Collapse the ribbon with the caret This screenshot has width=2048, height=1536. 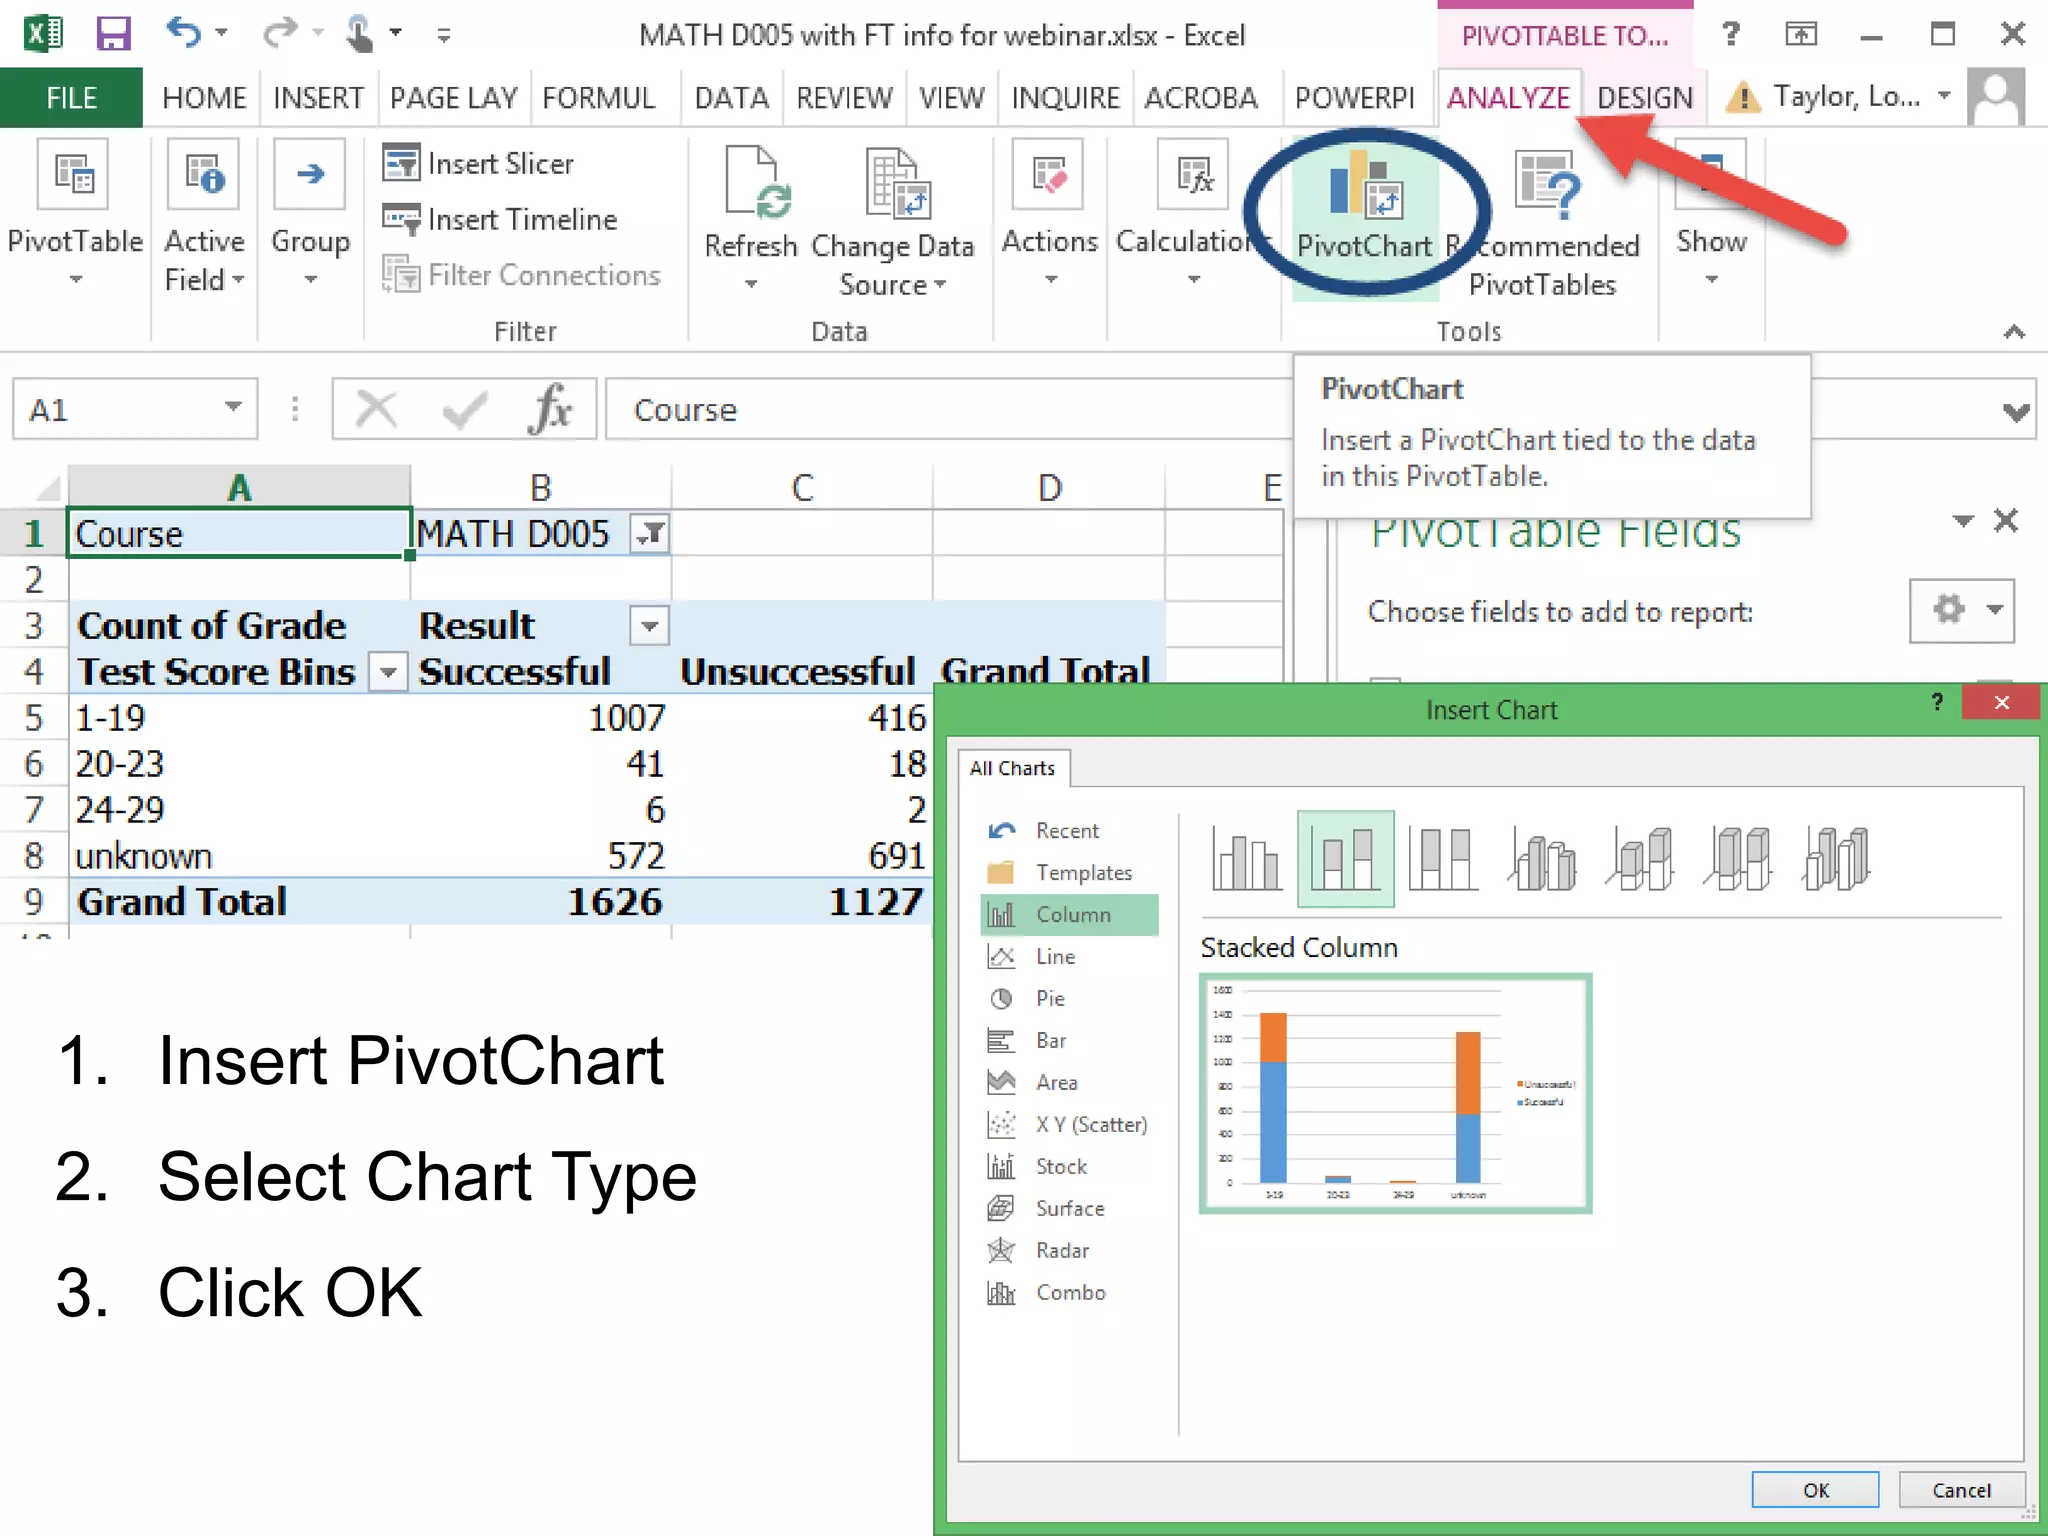click(2014, 331)
